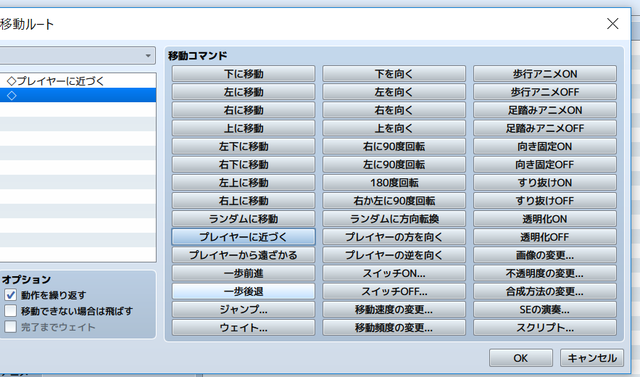This screenshot has height=377, width=640.
Task: Toggle the 完了までウェイト checkbox
Action: 10,327
